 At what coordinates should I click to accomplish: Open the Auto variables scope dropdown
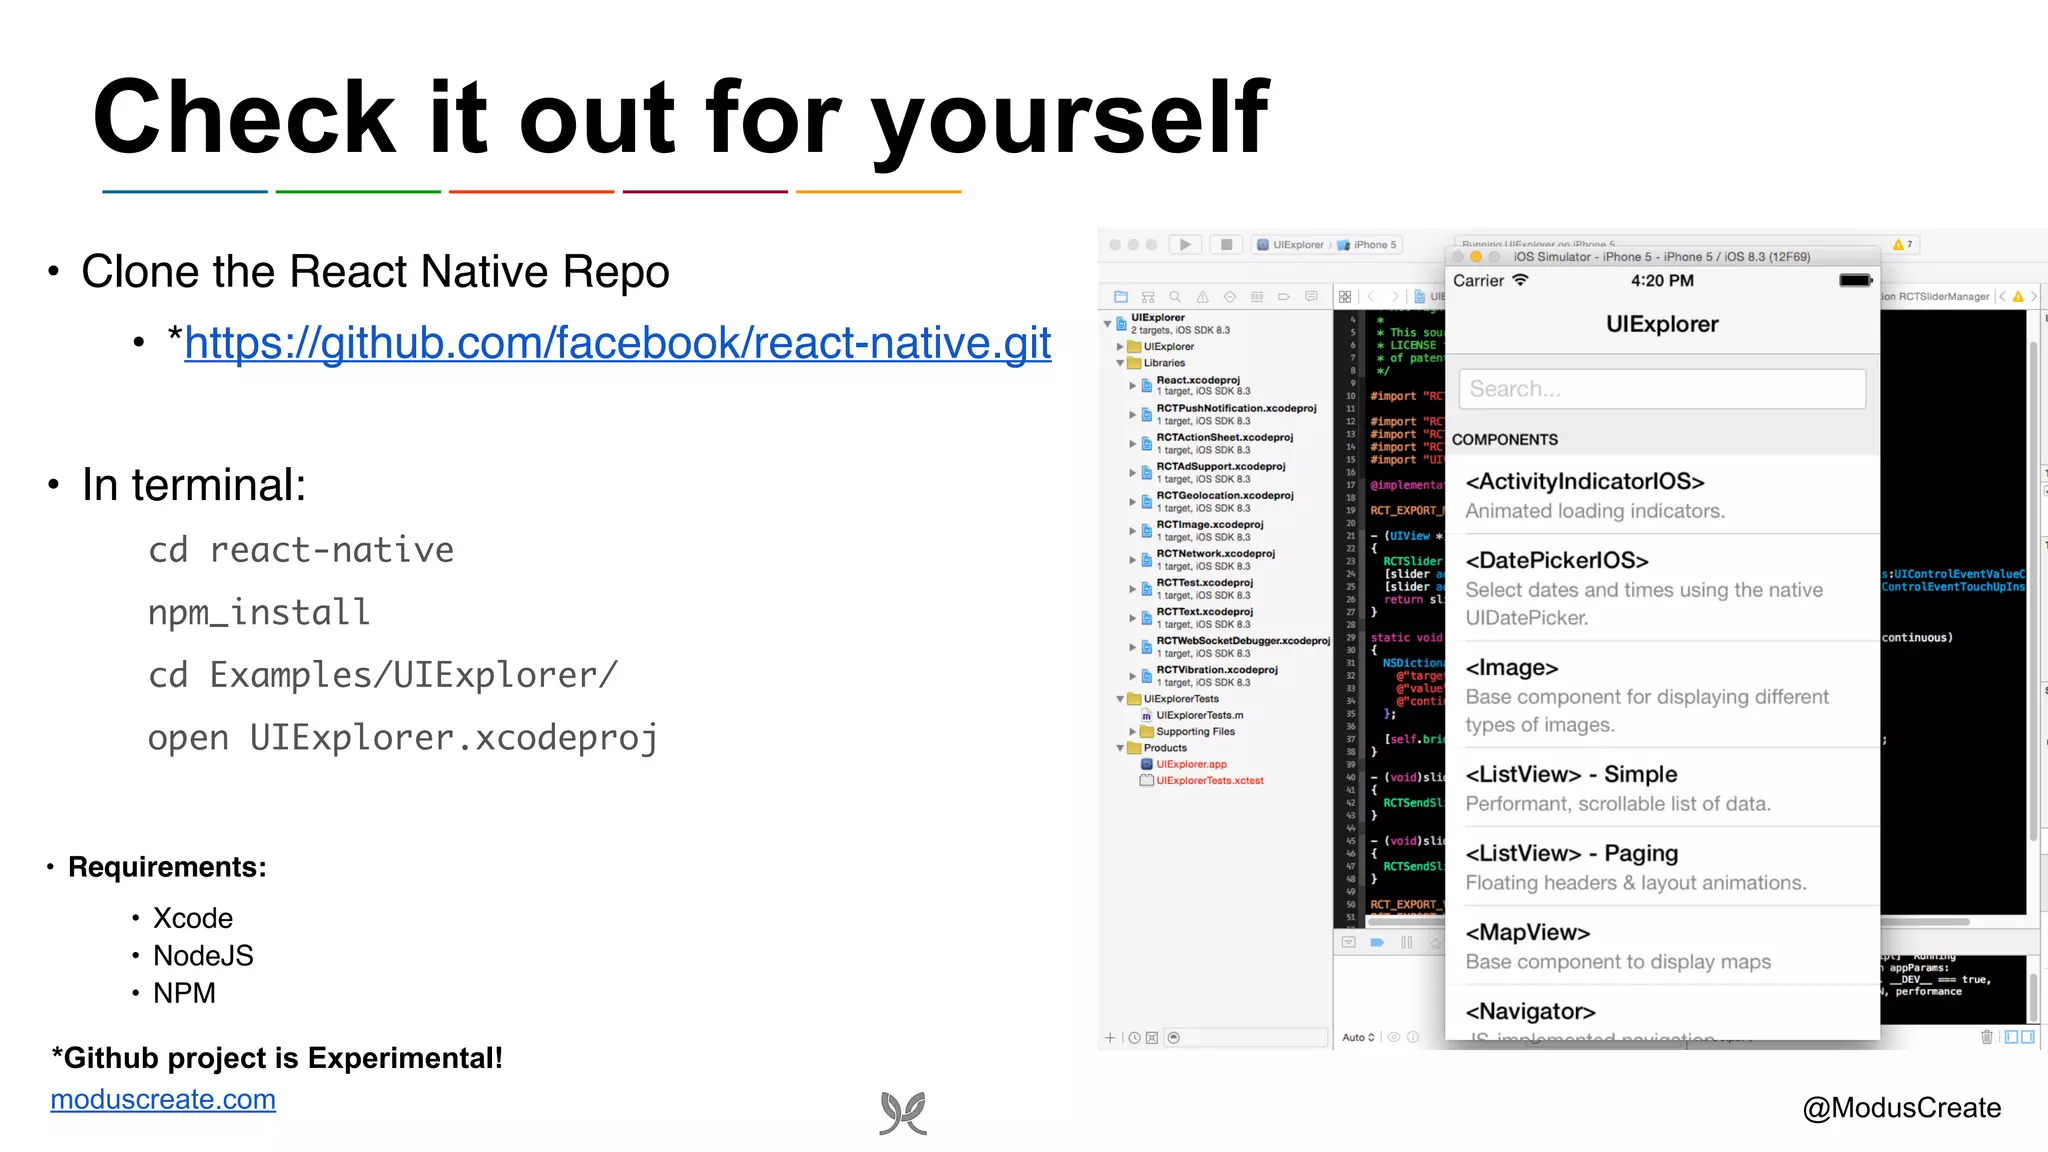[1358, 1038]
